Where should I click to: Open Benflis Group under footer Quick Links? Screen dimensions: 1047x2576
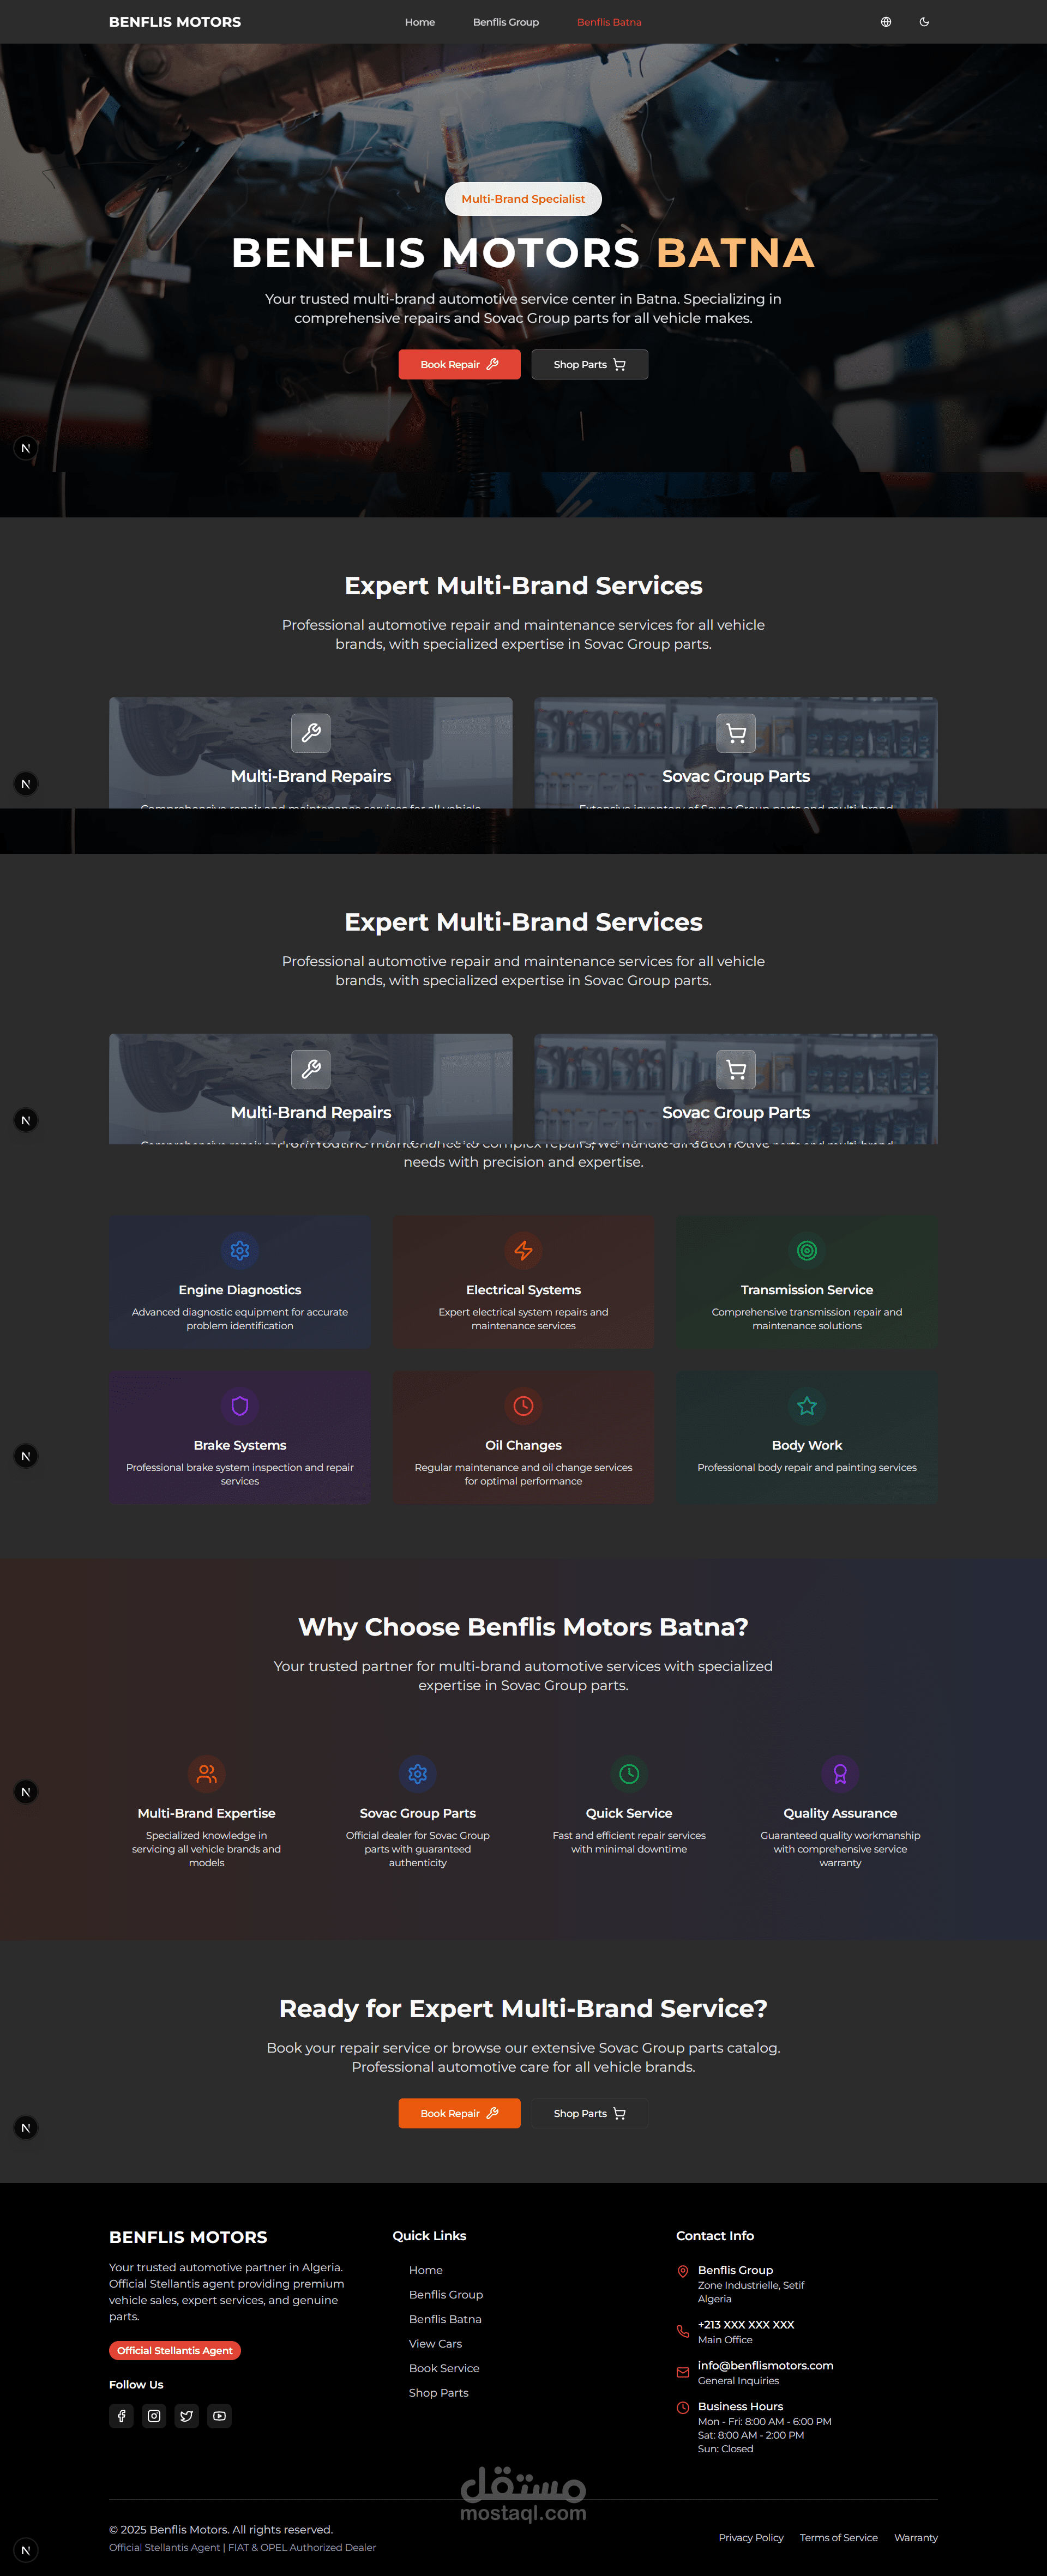[446, 2294]
